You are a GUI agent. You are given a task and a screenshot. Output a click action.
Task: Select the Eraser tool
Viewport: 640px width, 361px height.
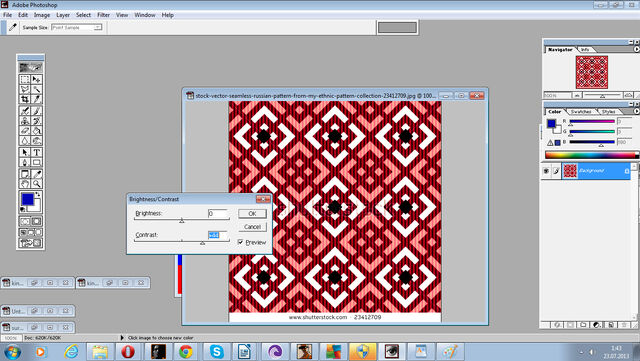click(x=25, y=131)
